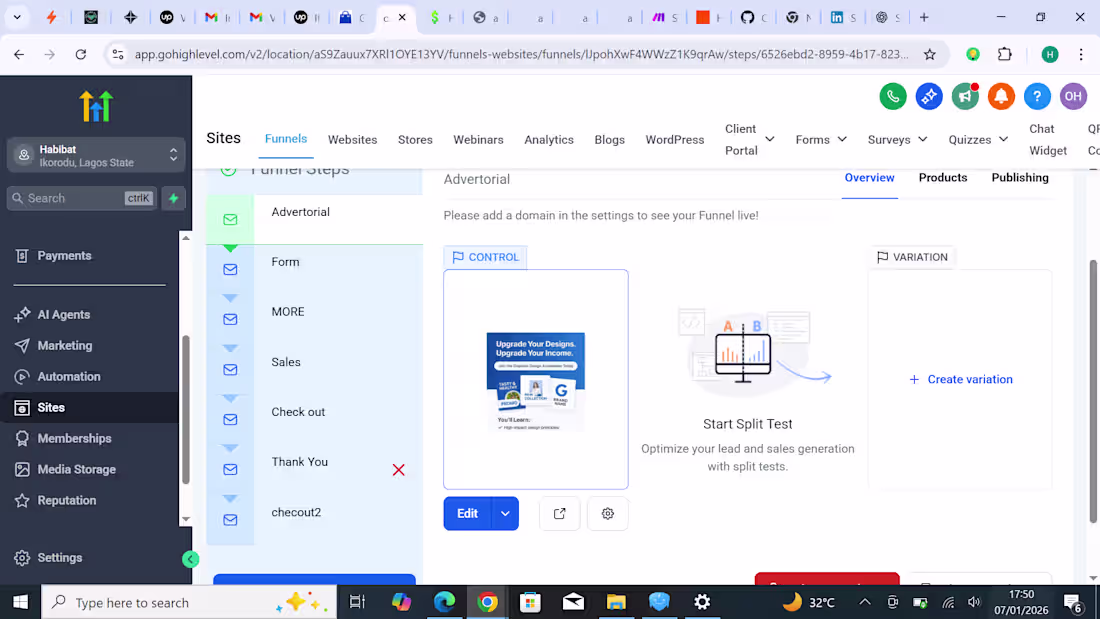Click Create variation link
The width and height of the screenshot is (1100, 619).
[961, 379]
